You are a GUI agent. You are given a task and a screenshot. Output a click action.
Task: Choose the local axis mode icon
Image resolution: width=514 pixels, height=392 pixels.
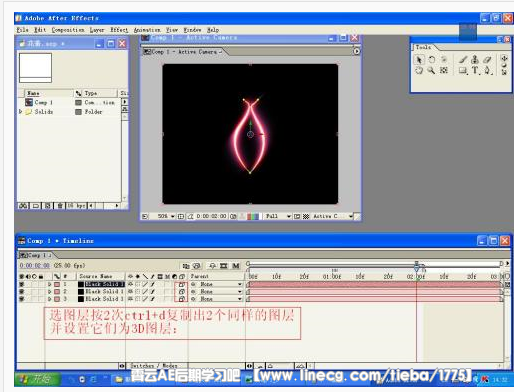504,58
